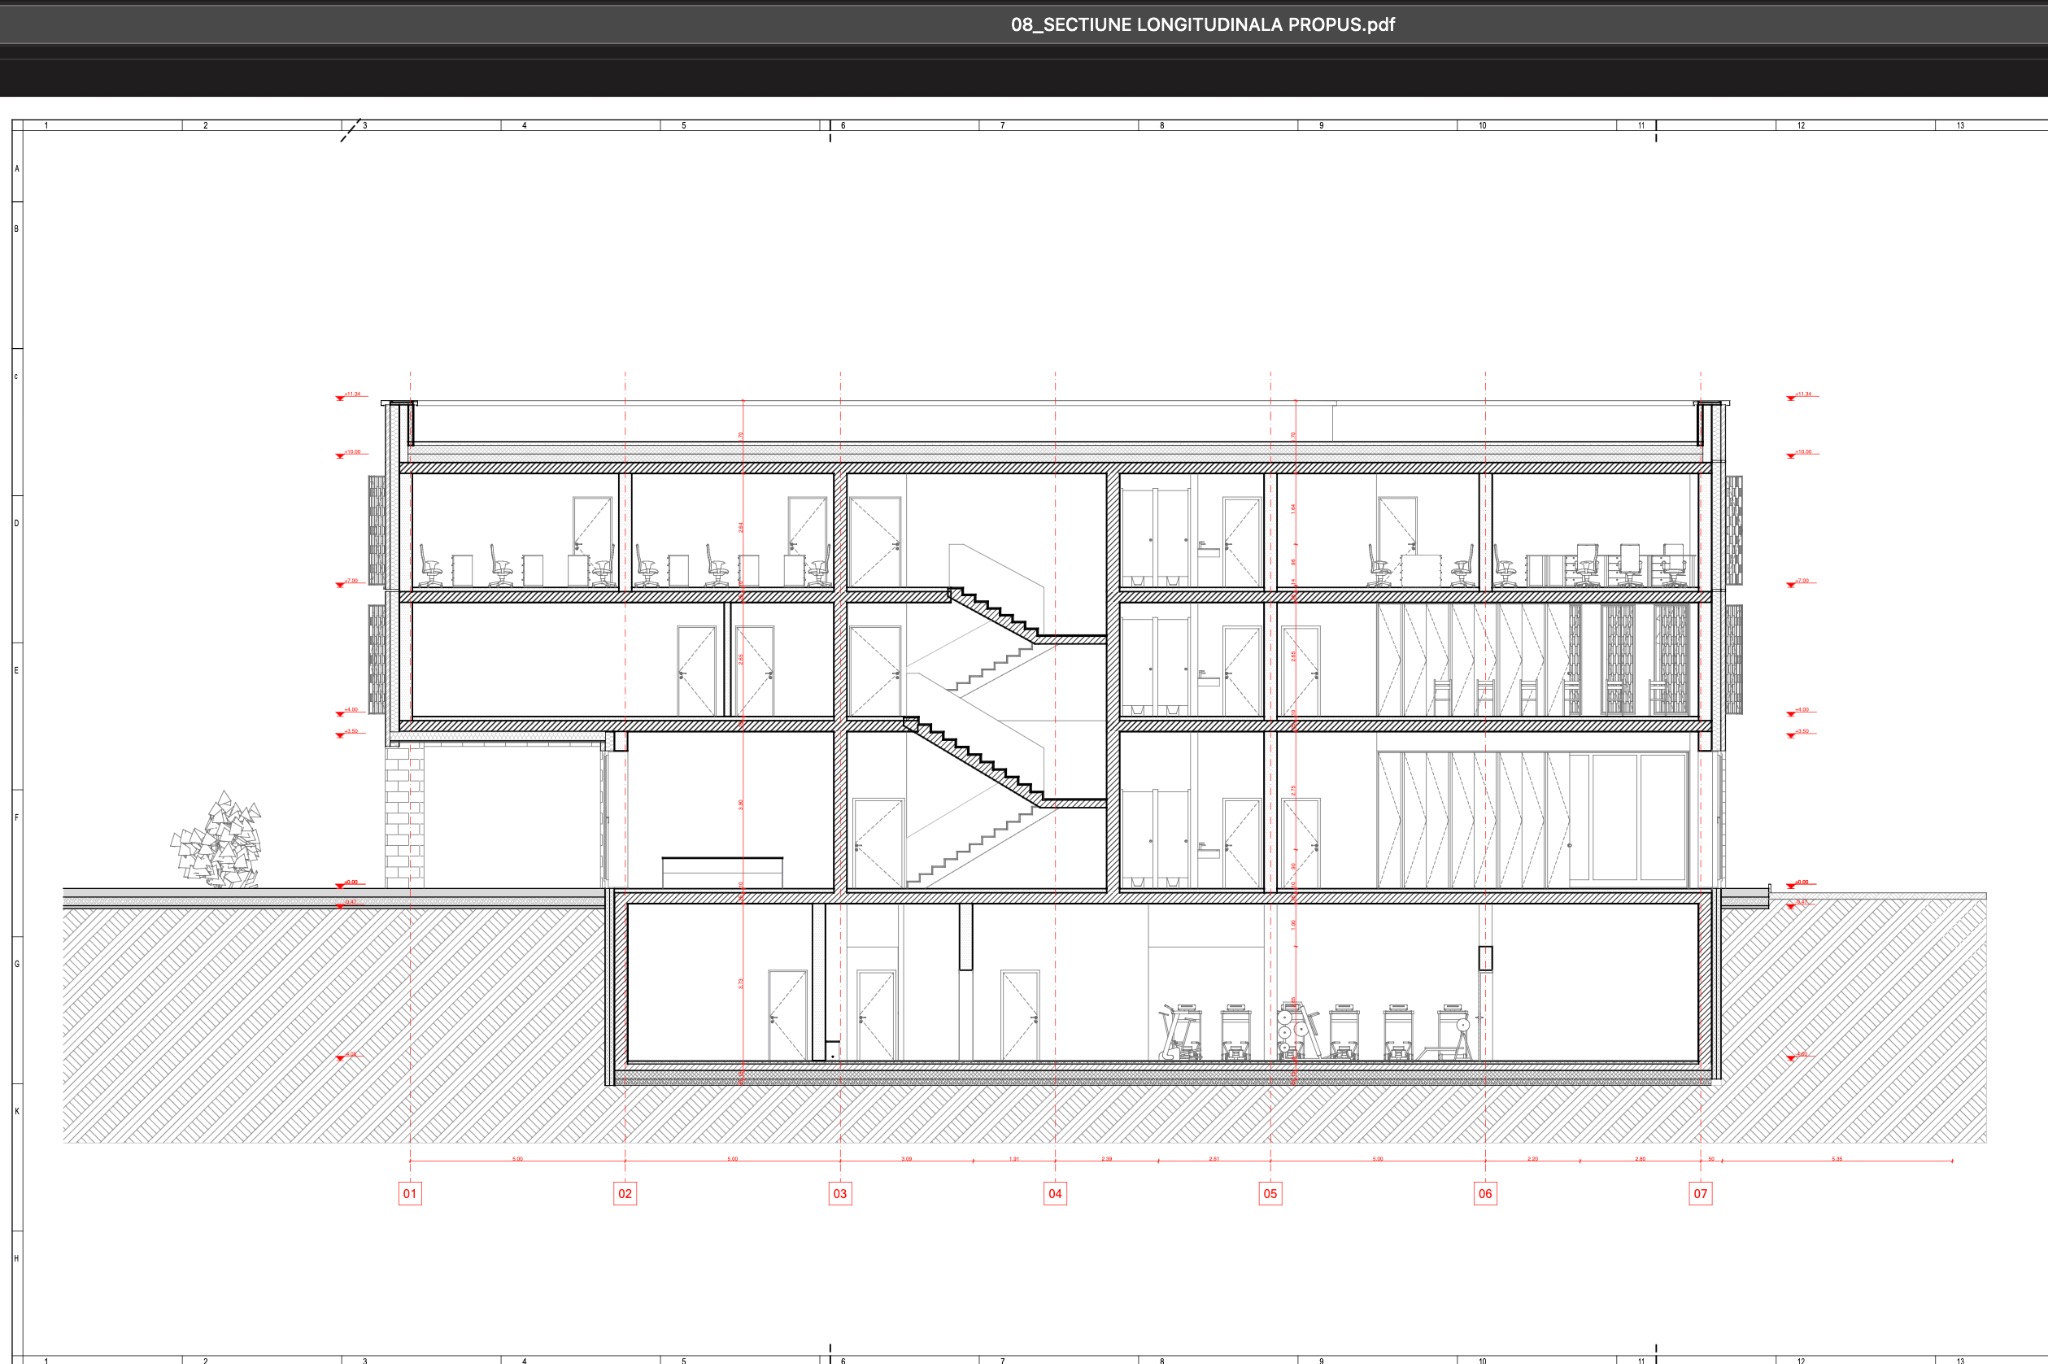
Task: Click row letter K on left border
Action: point(17,1111)
